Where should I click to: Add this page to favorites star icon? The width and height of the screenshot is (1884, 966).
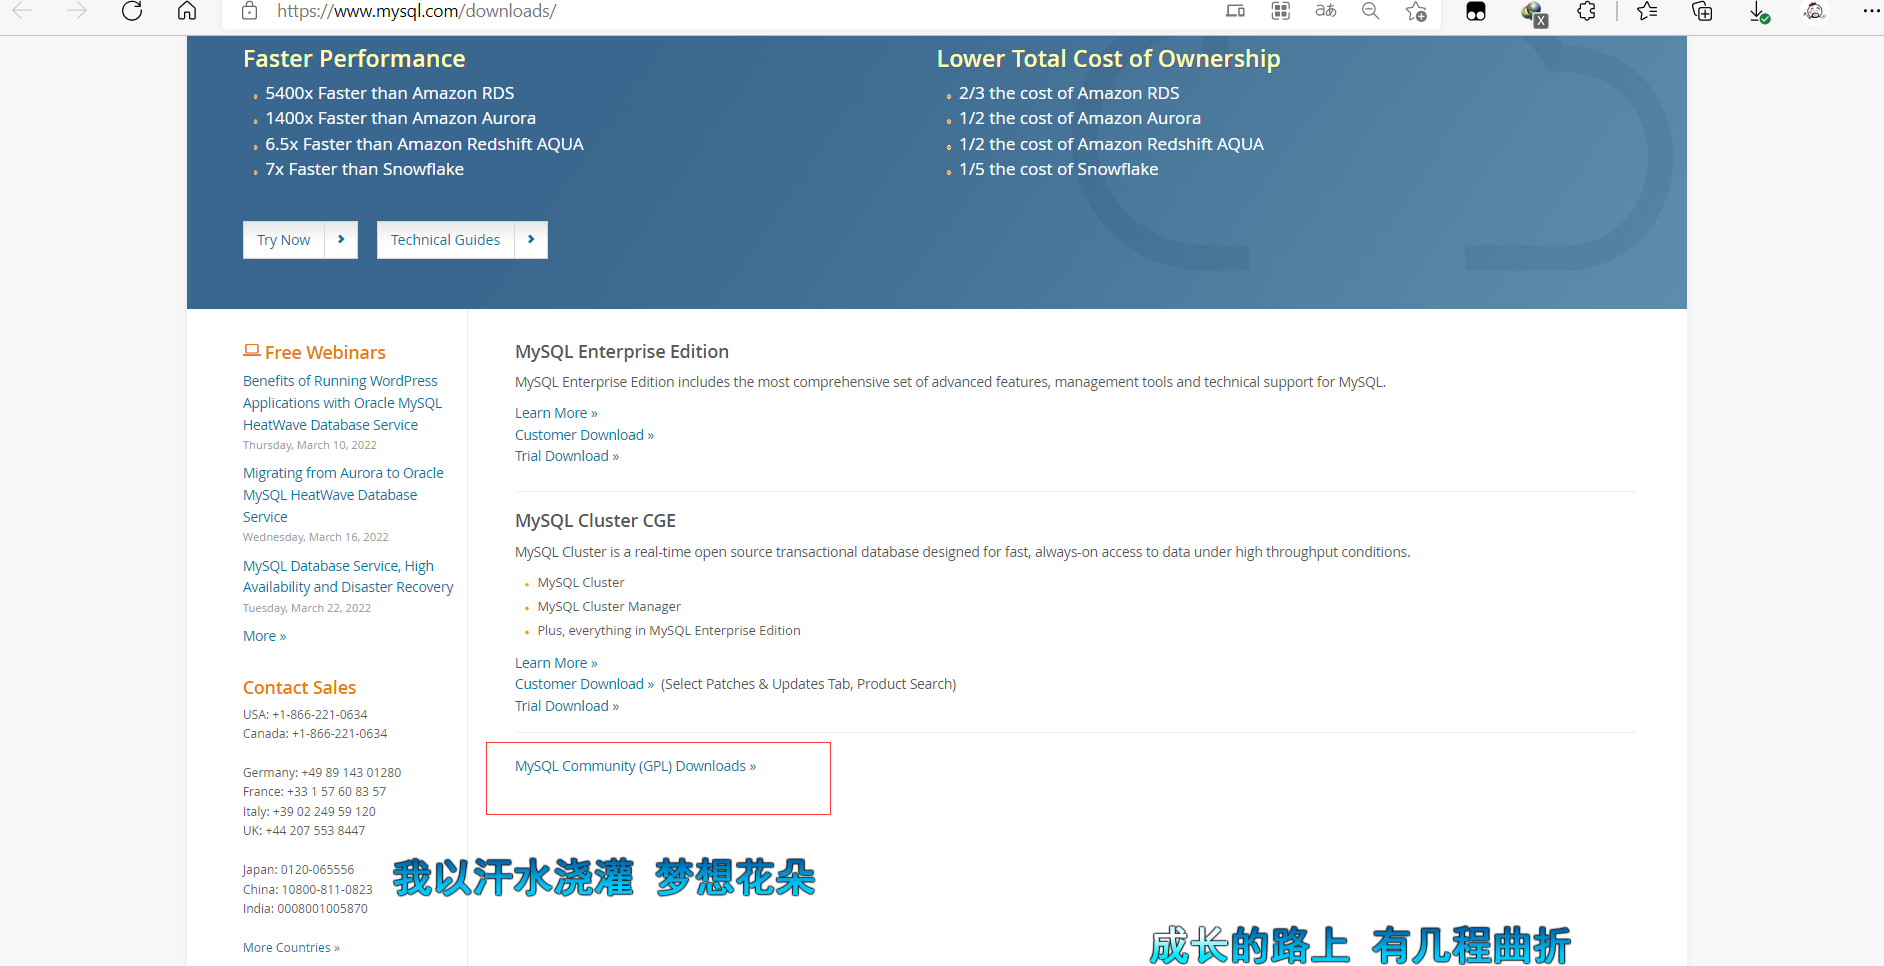point(1416,11)
